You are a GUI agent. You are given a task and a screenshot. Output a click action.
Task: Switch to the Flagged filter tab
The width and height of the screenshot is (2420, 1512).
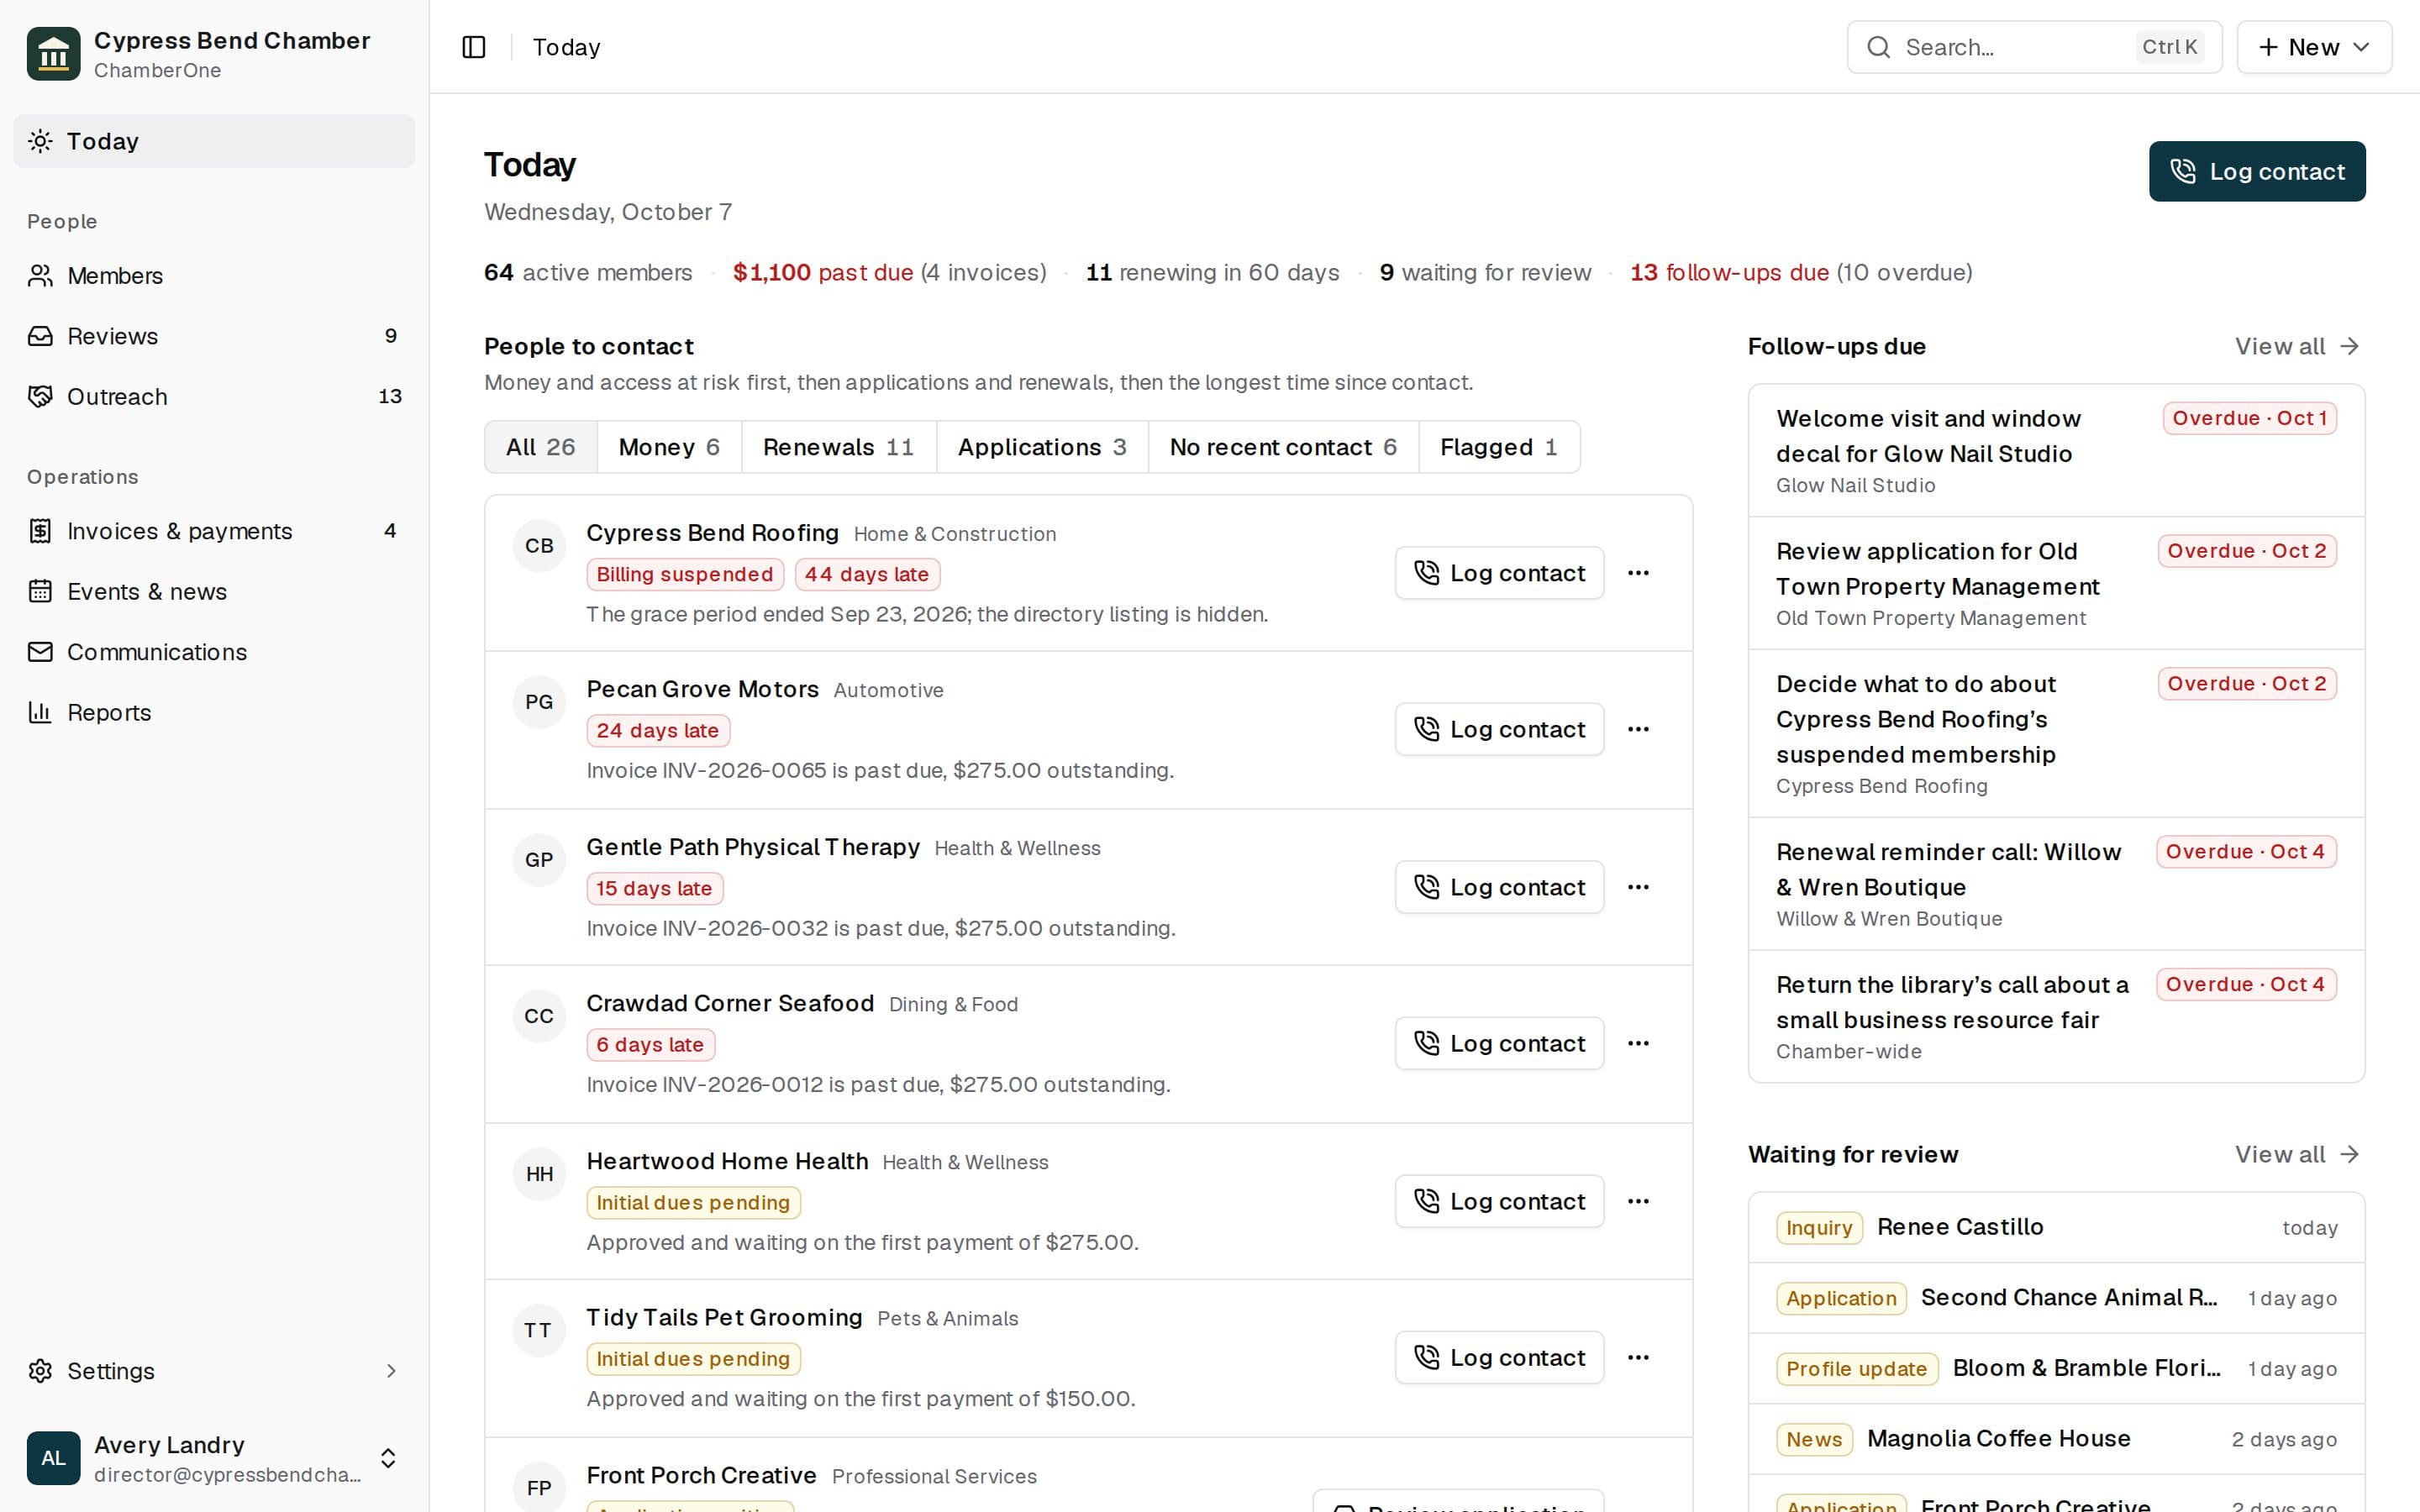click(1499, 447)
